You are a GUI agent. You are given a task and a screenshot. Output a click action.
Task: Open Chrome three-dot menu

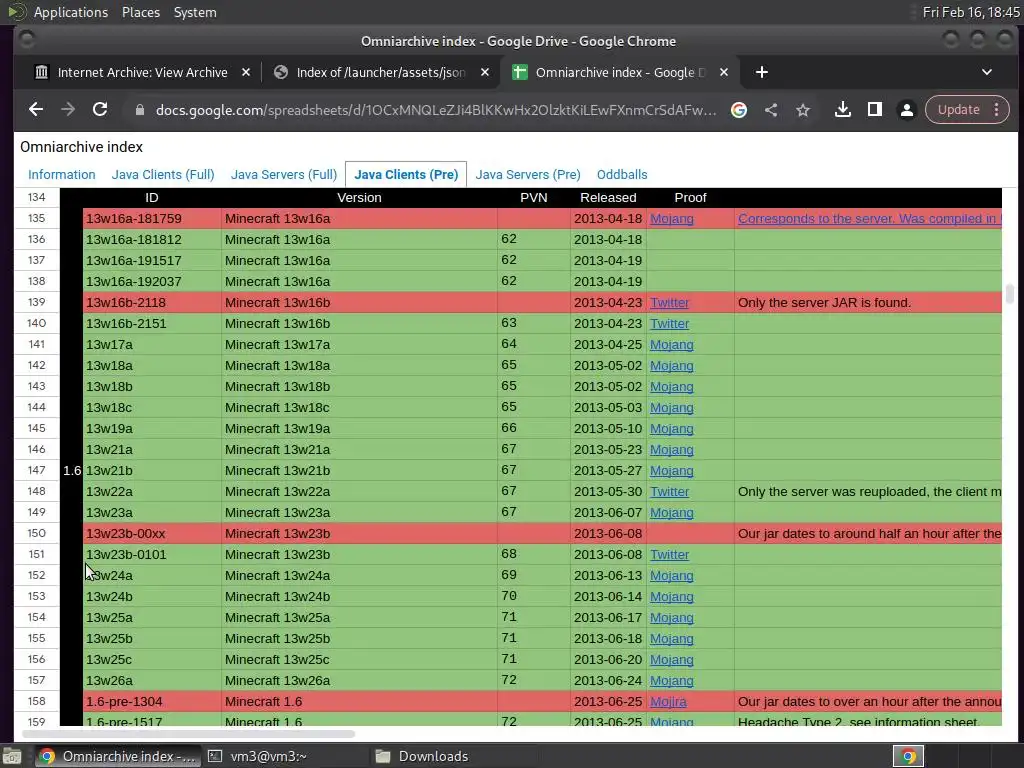click(x=997, y=110)
